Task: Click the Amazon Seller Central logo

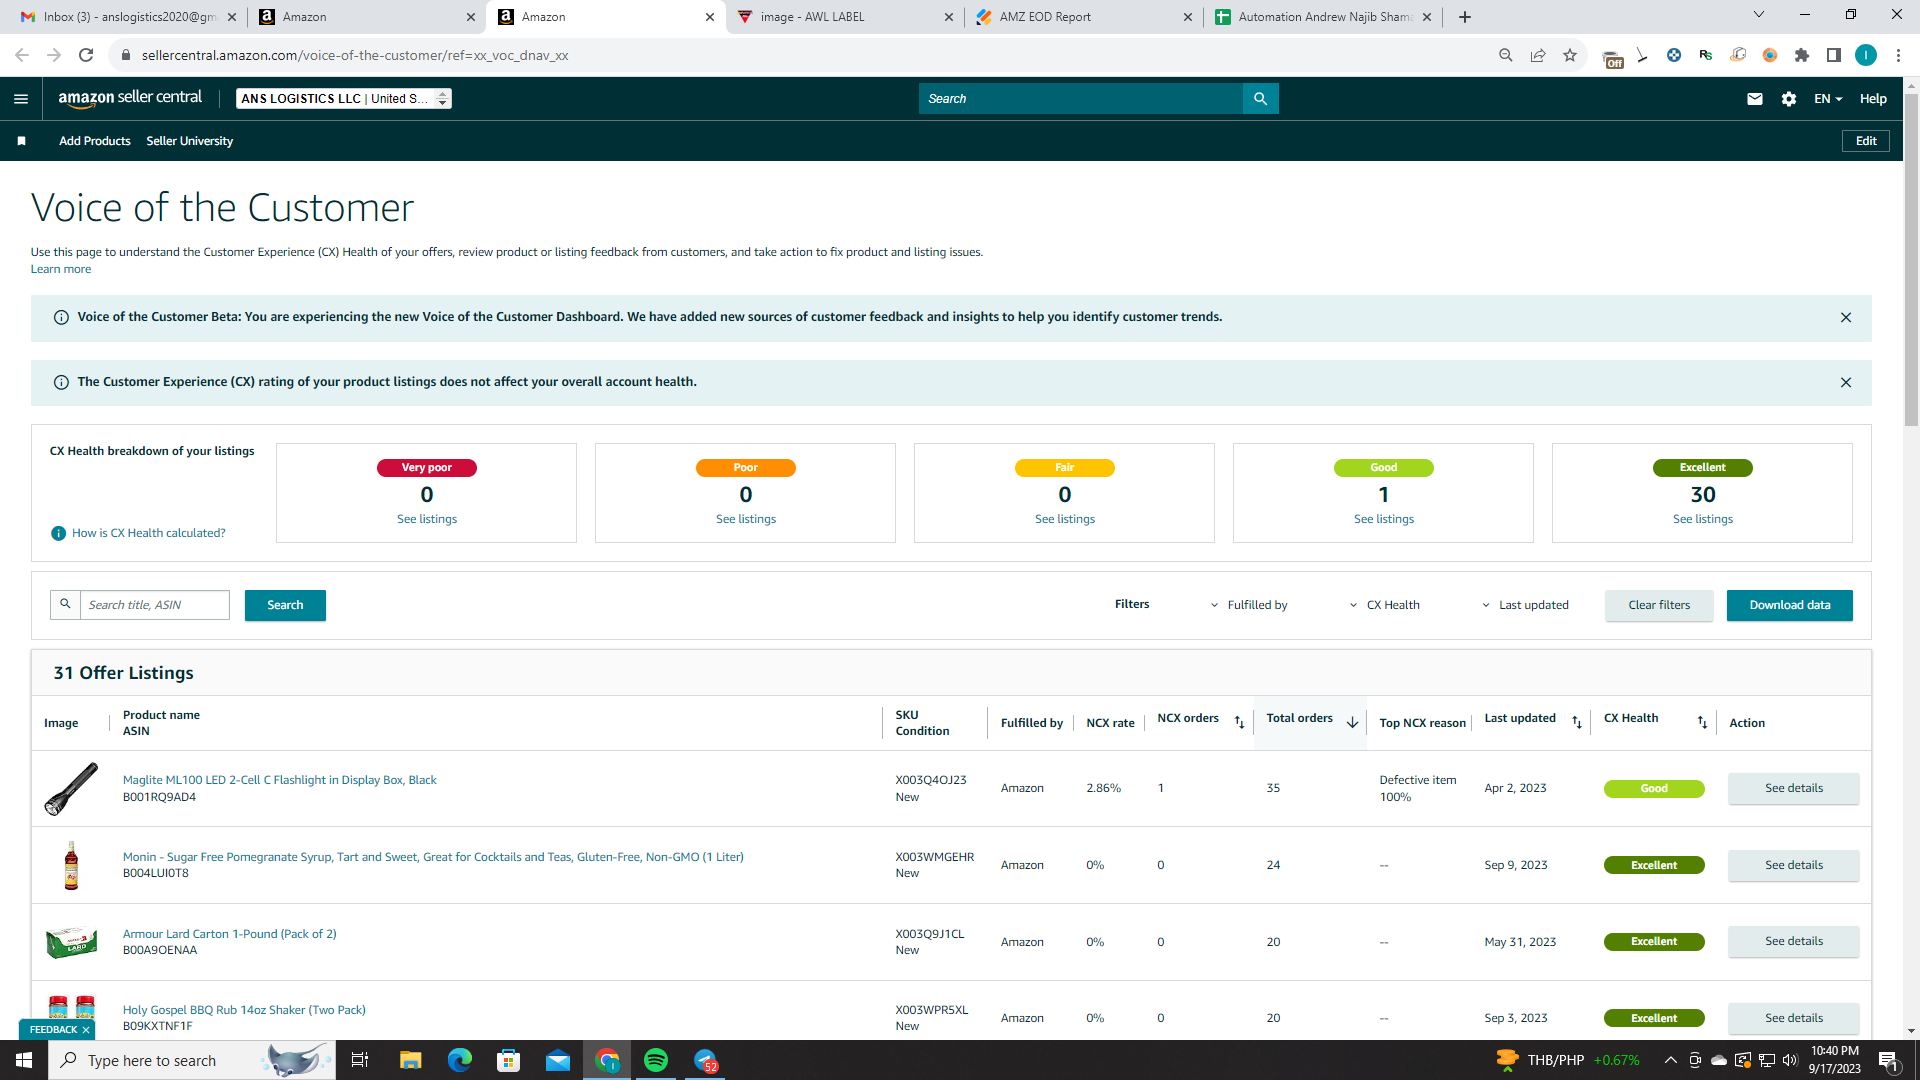Action: (130, 98)
